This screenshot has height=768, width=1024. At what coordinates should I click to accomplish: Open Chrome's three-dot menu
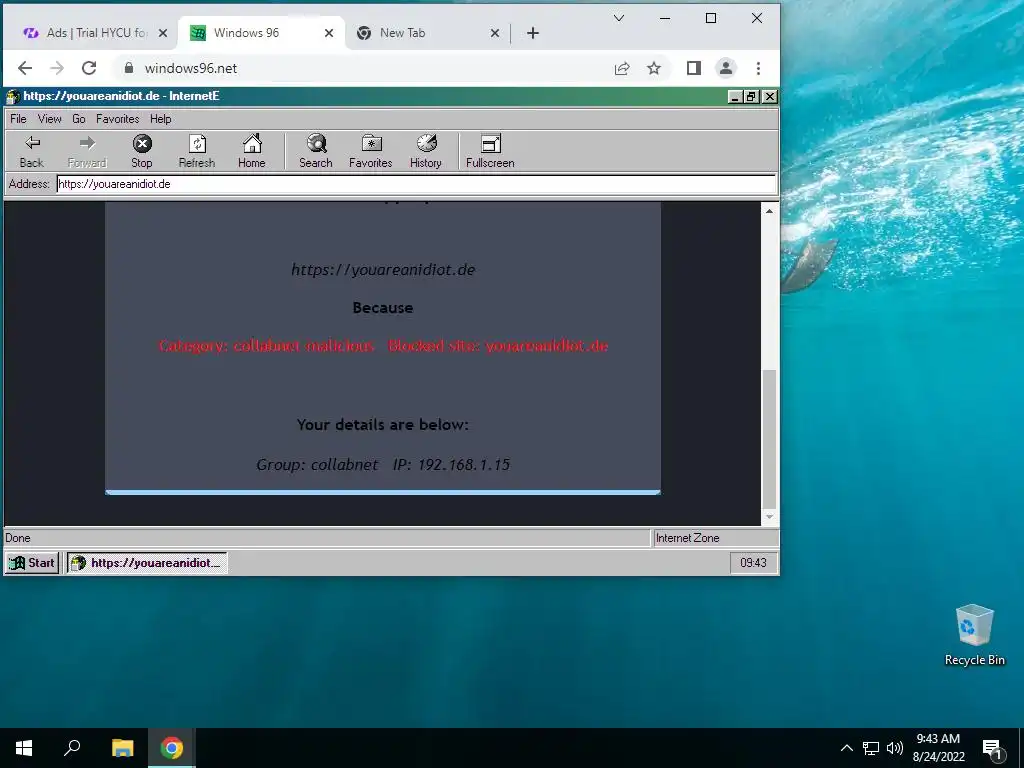758,68
